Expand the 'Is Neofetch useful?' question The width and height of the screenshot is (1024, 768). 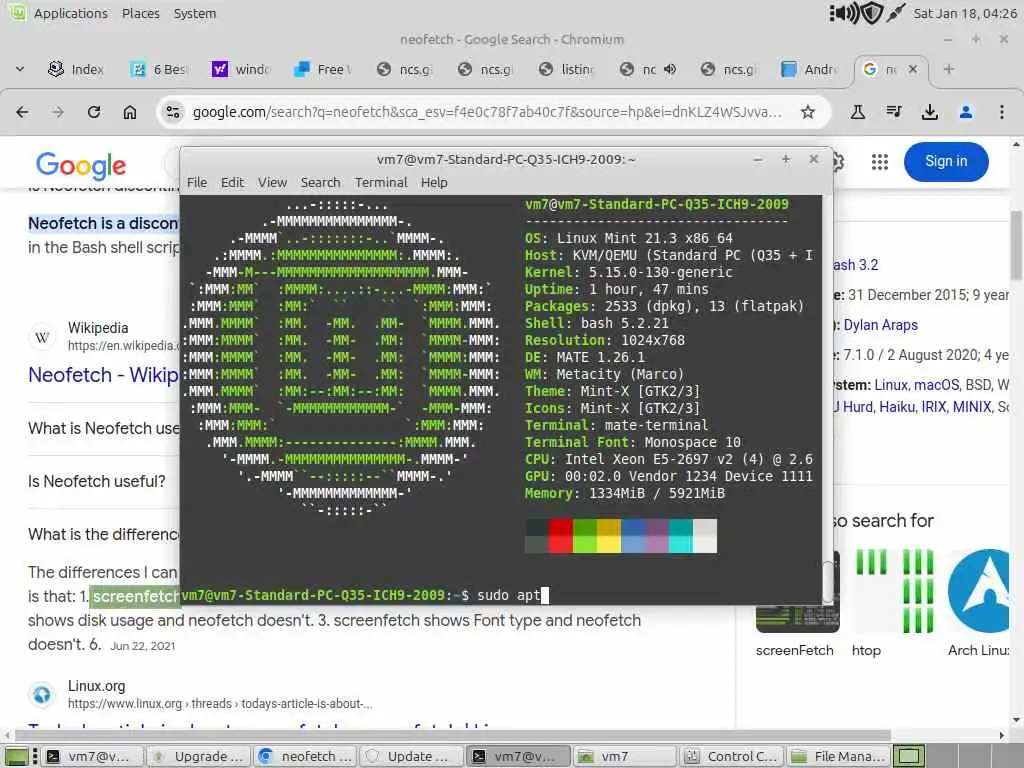tap(97, 481)
